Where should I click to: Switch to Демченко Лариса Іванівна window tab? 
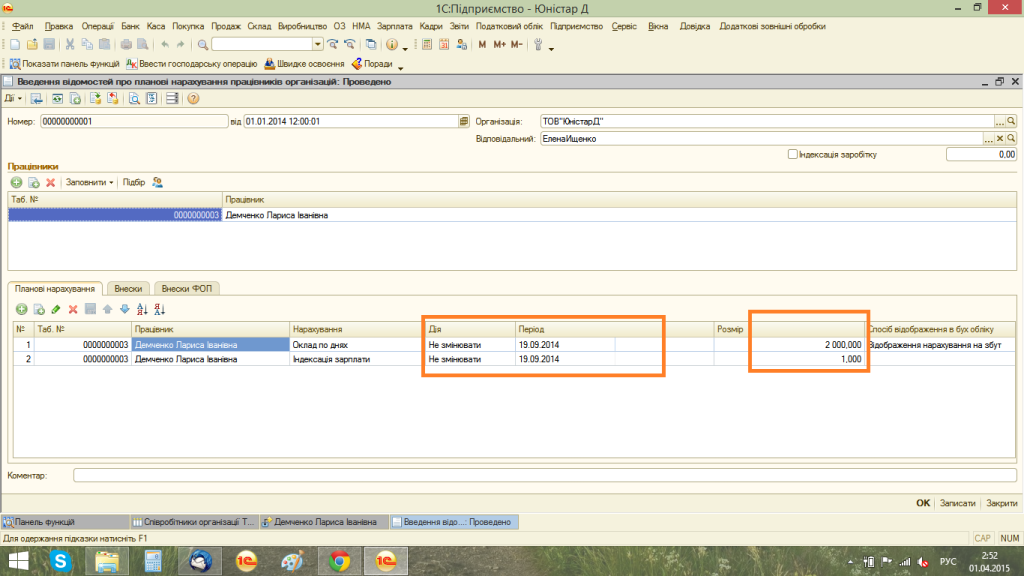click(x=324, y=522)
